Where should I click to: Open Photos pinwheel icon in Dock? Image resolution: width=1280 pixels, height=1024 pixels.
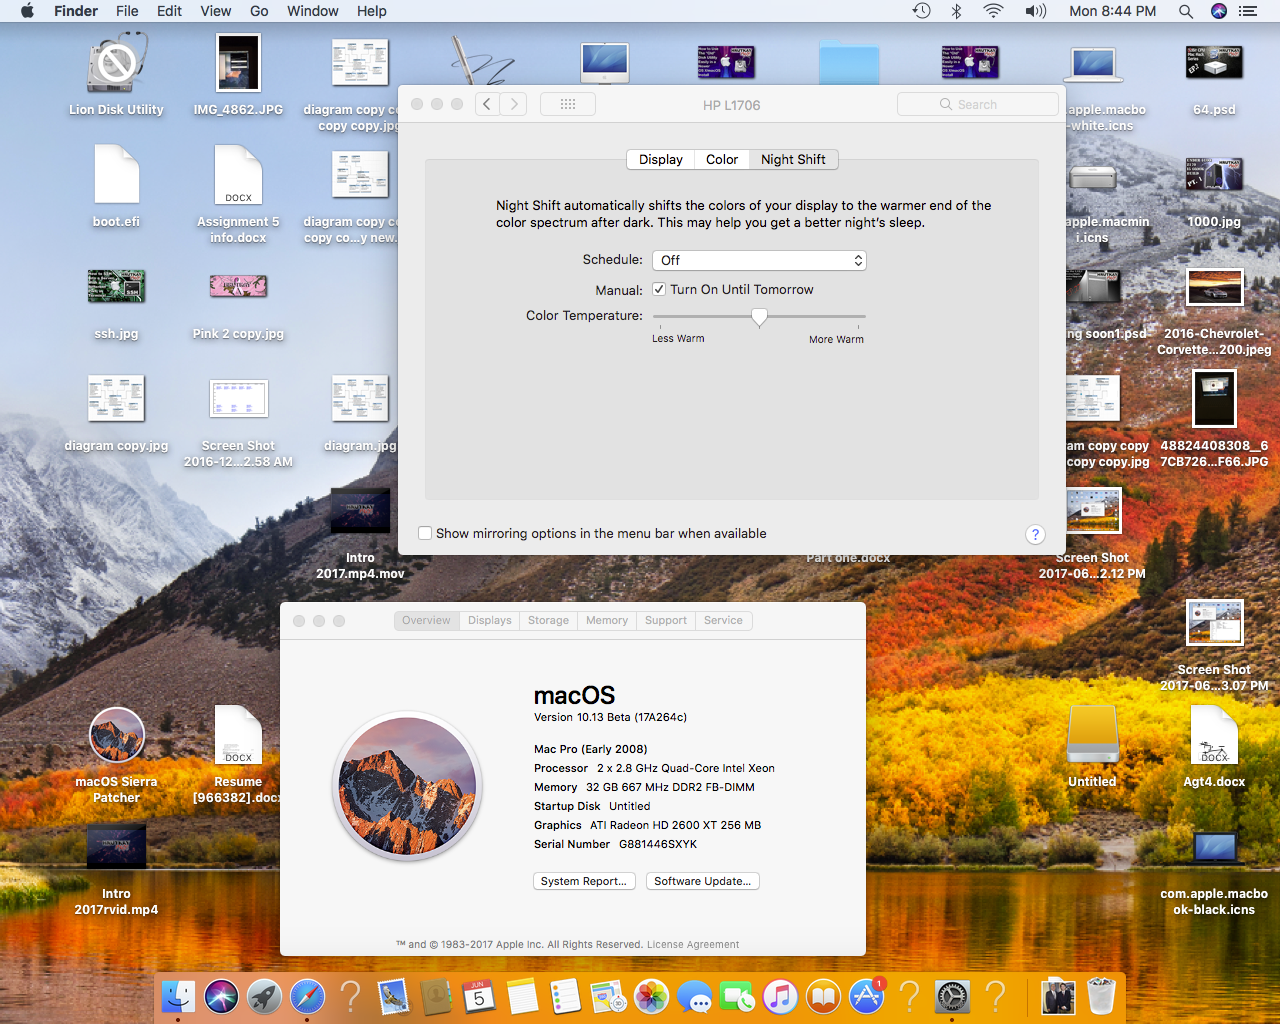click(x=651, y=997)
